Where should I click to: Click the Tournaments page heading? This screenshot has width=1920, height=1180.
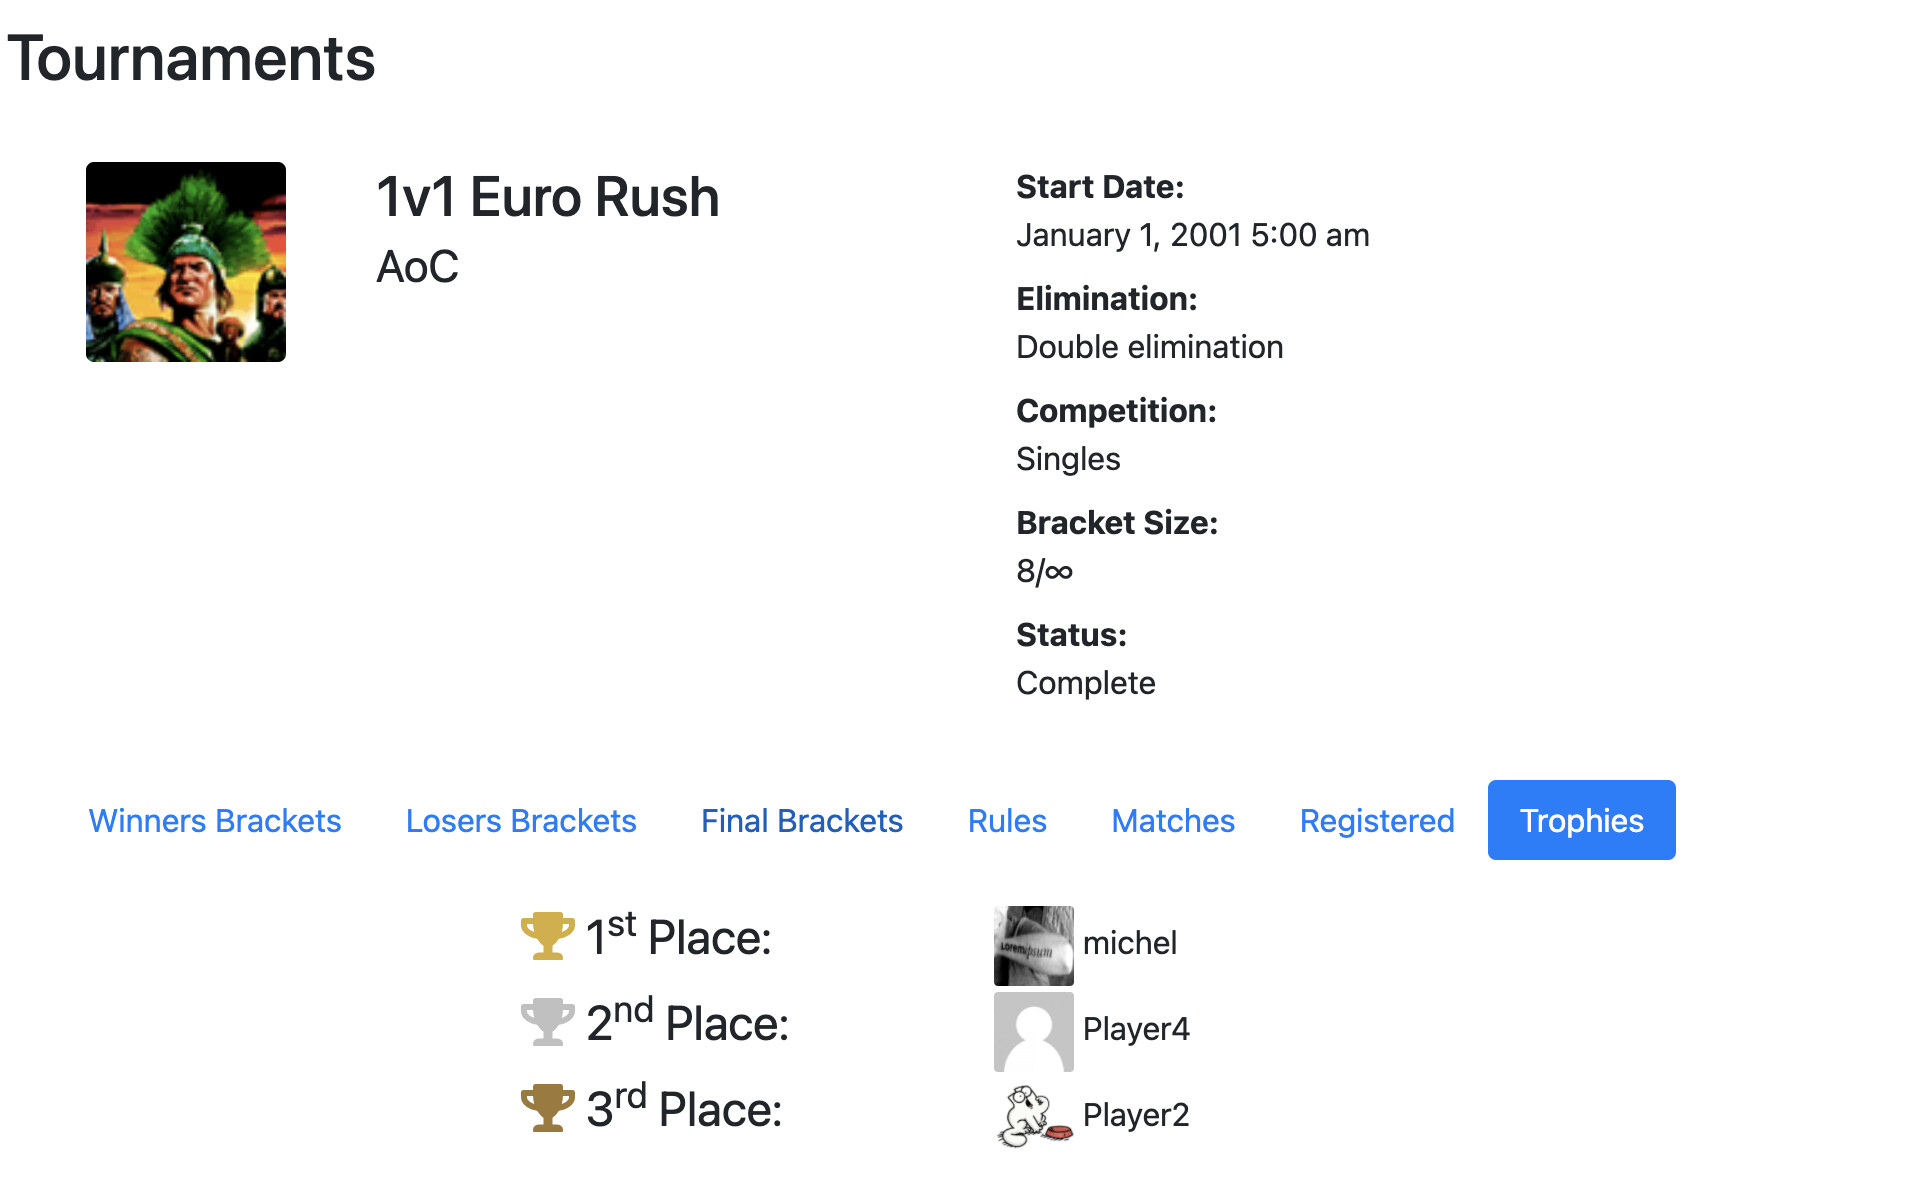(191, 58)
